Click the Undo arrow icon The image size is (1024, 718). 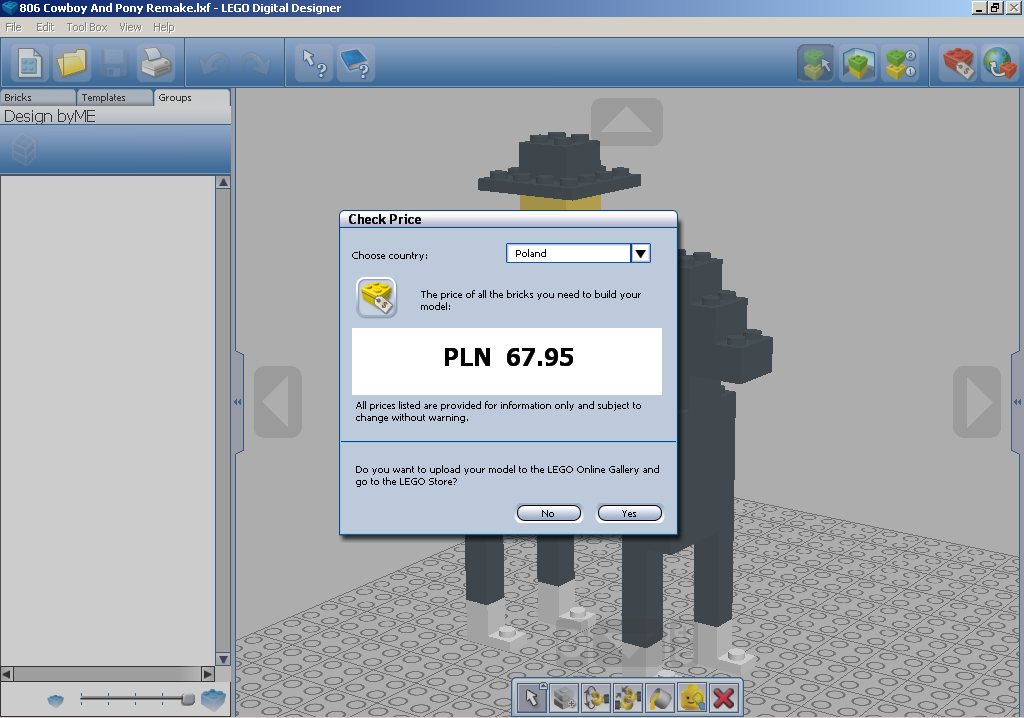214,63
